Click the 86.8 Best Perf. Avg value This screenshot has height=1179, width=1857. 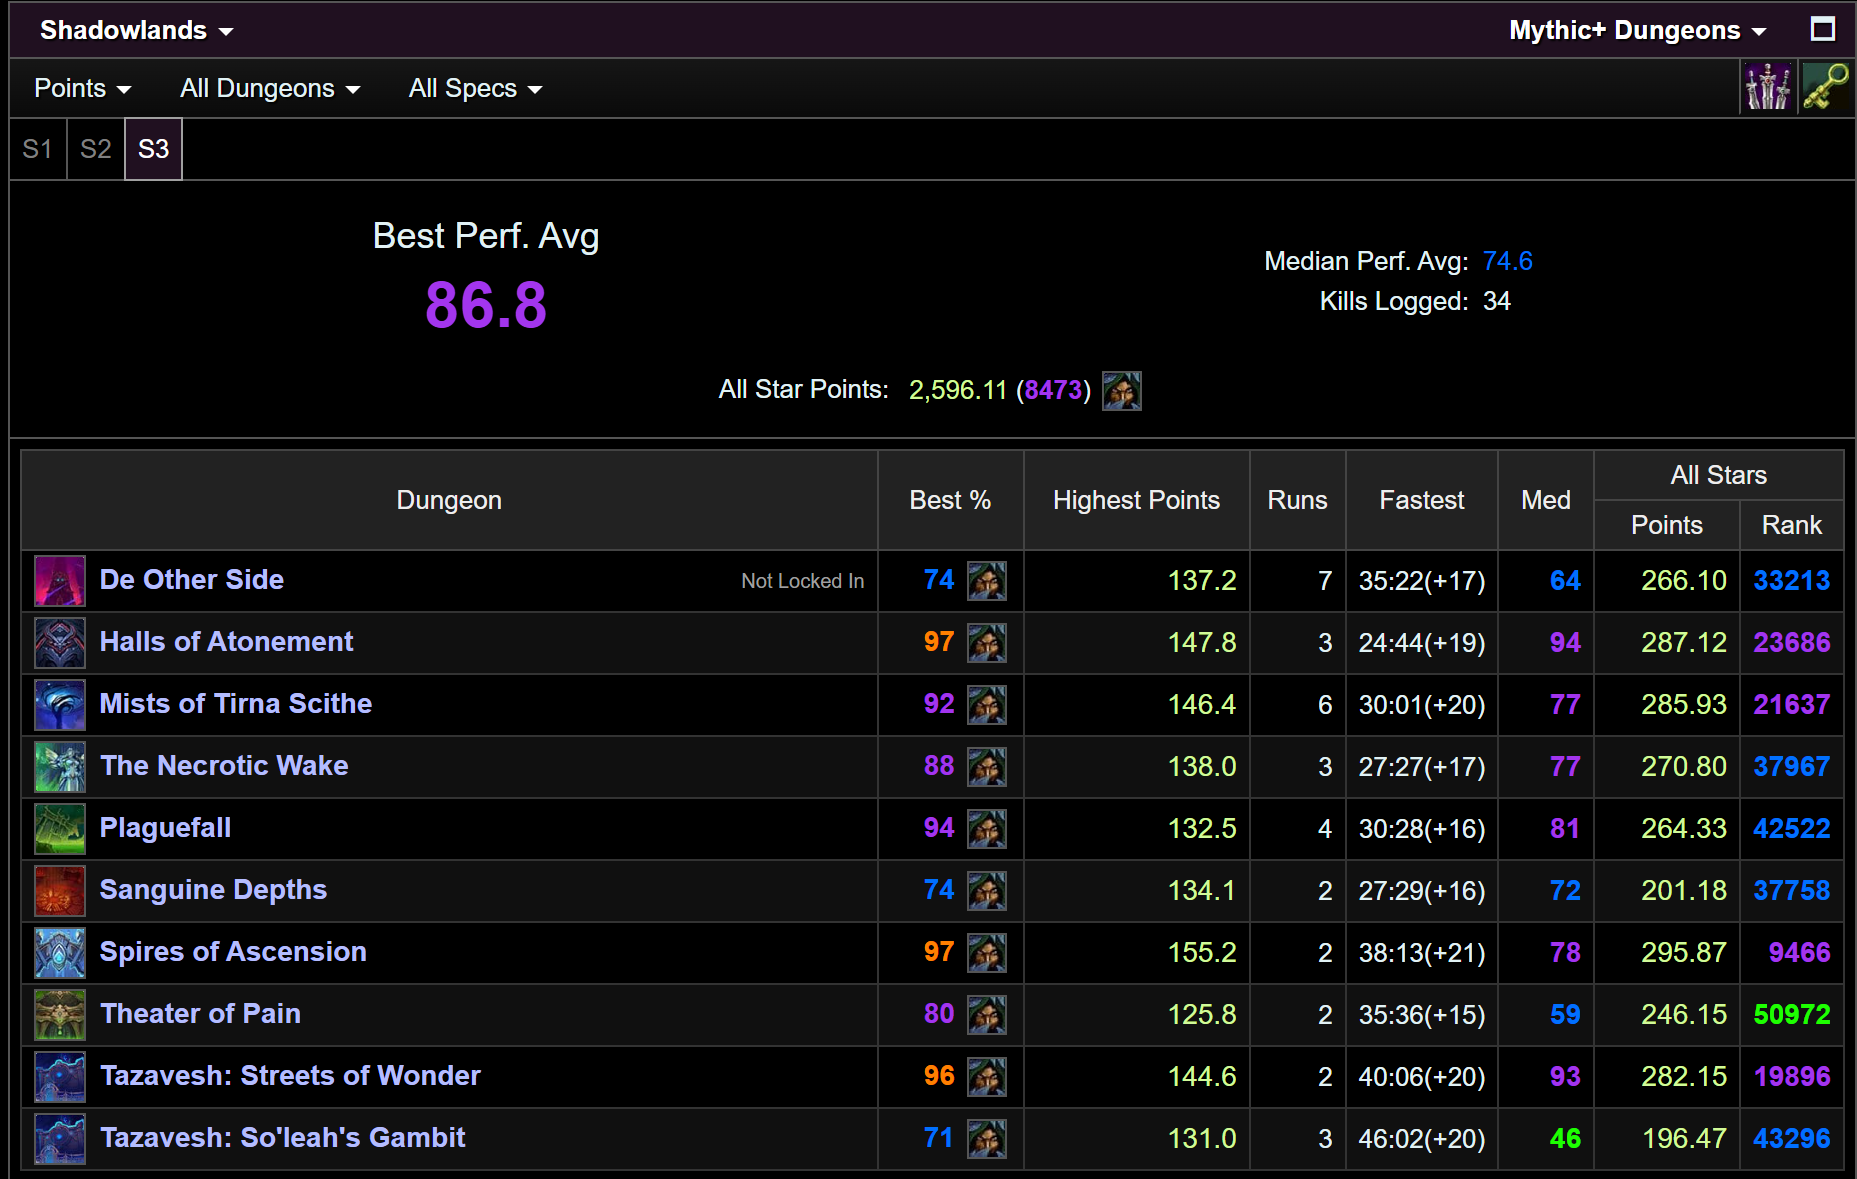[x=486, y=305]
